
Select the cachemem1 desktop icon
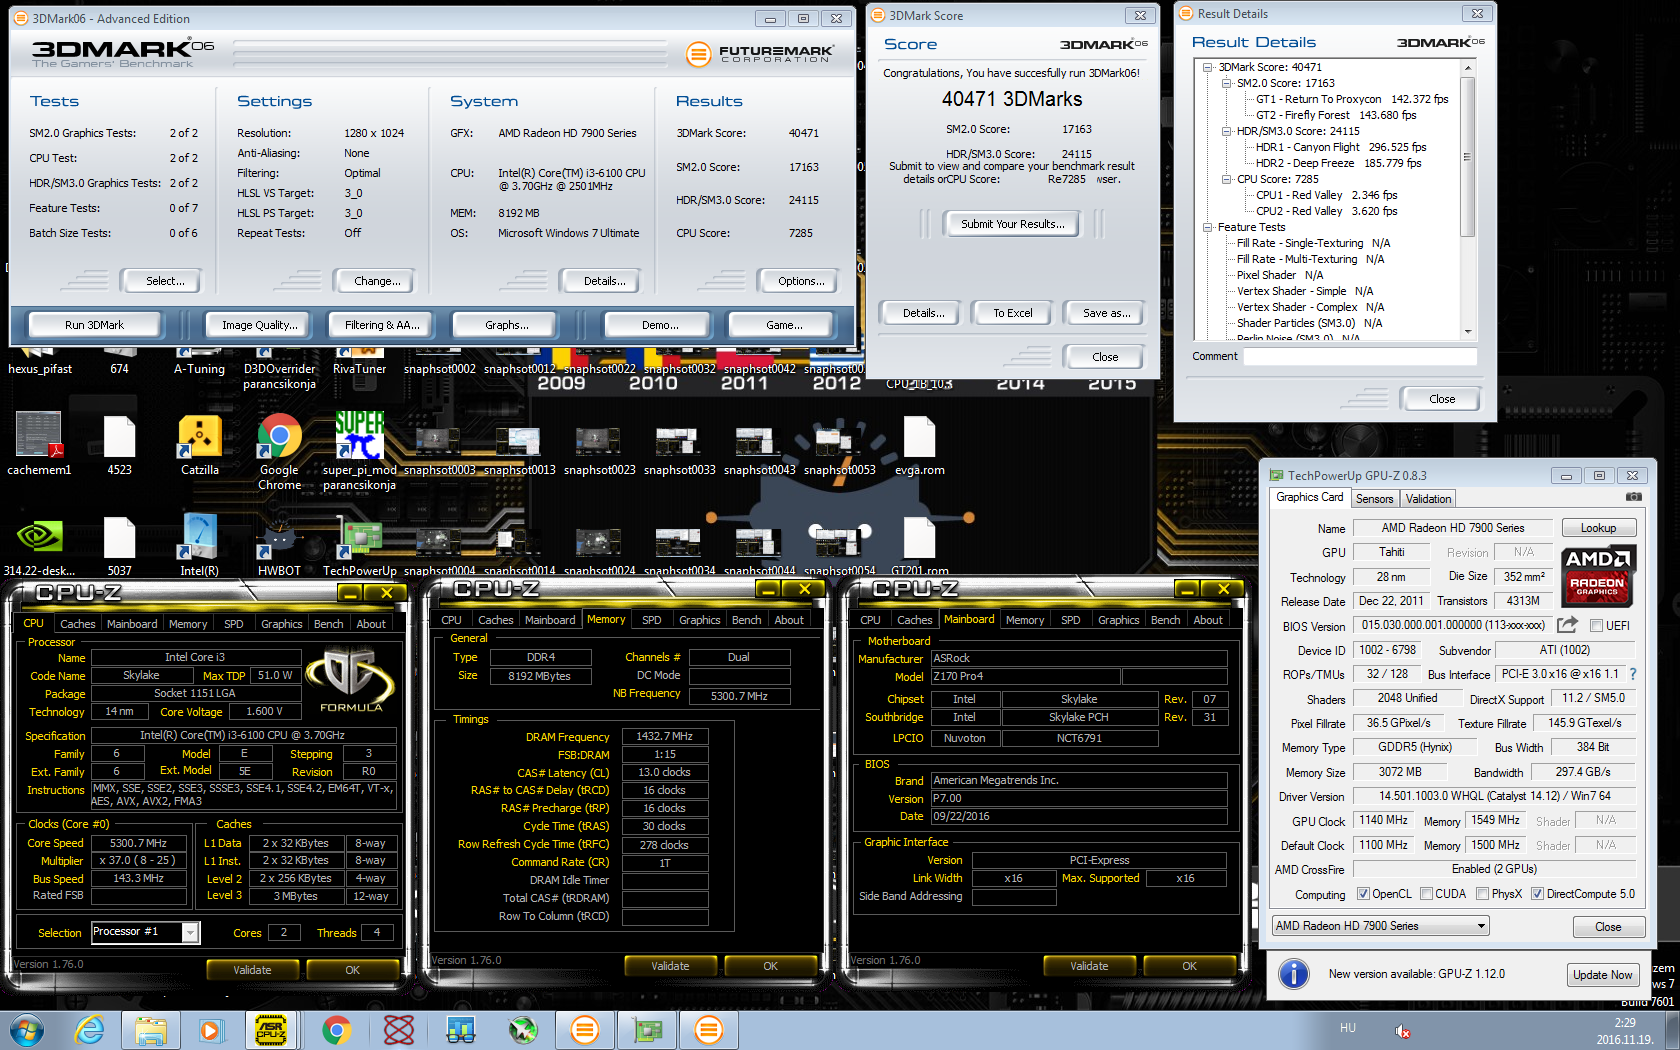(39, 443)
